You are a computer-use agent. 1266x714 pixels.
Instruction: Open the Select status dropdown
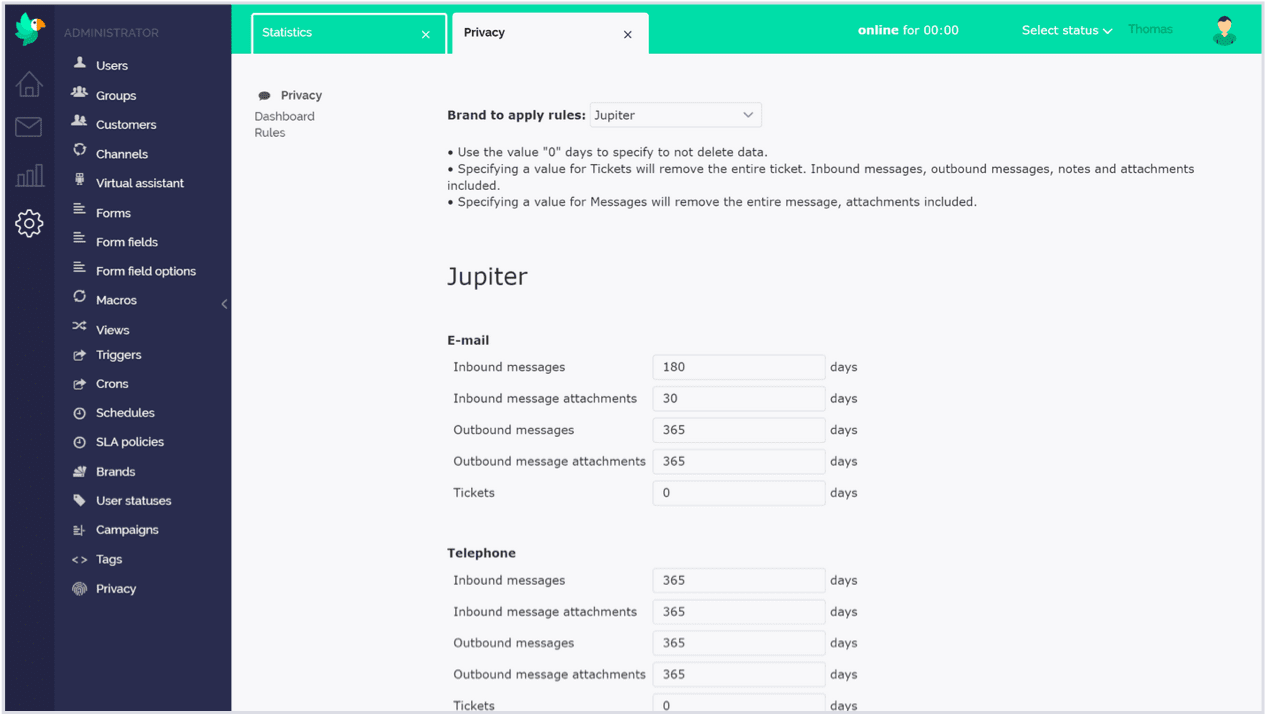1066,30
